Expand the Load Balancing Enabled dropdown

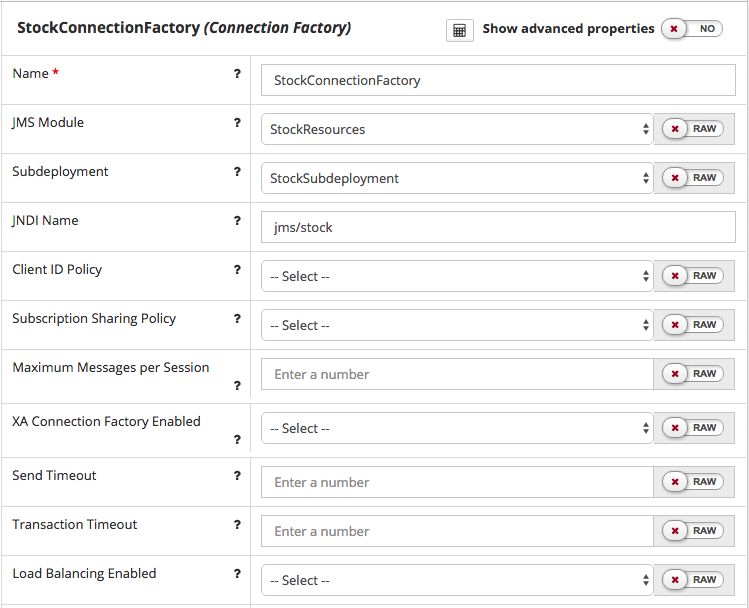coord(456,580)
